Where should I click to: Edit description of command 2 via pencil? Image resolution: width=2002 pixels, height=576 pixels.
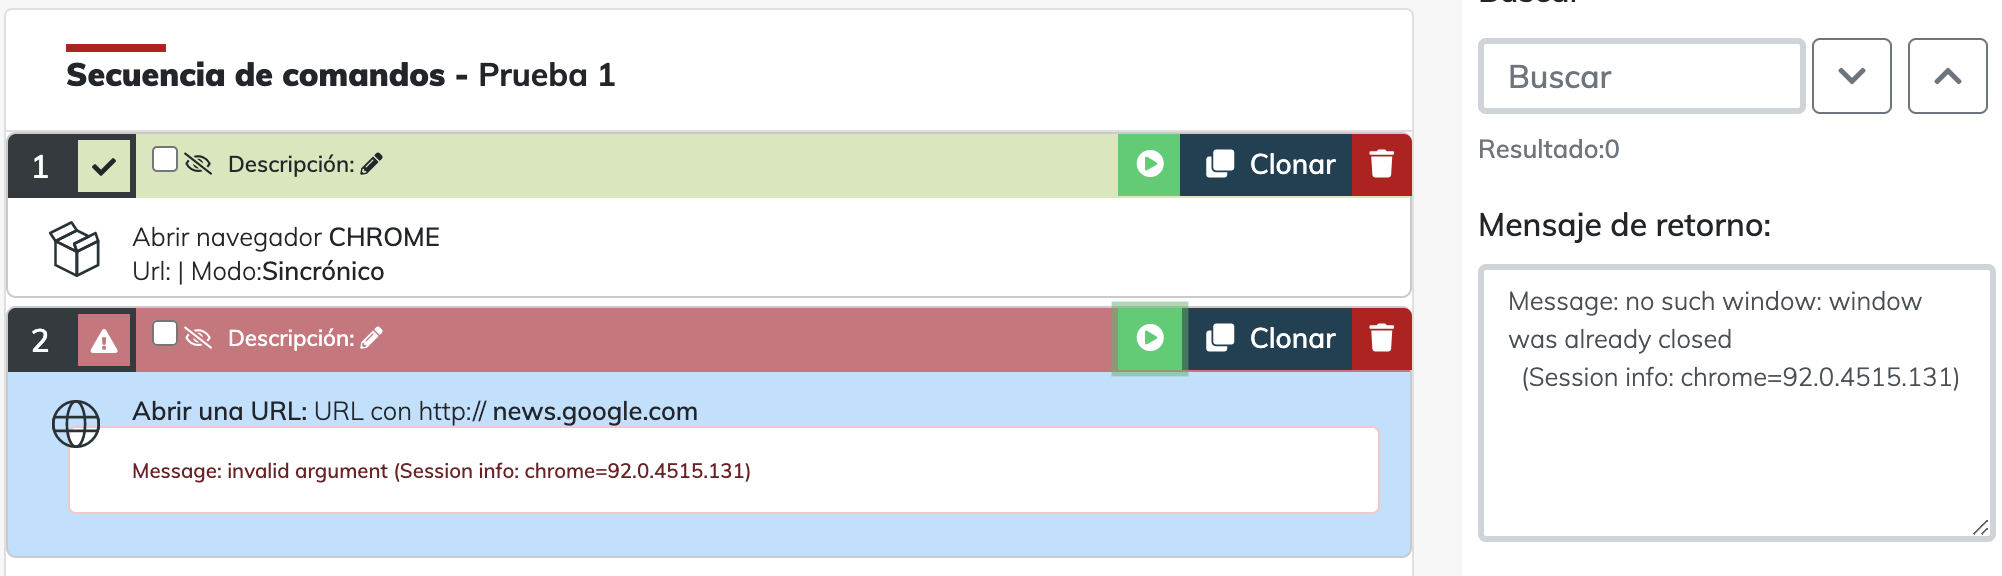pos(372,338)
